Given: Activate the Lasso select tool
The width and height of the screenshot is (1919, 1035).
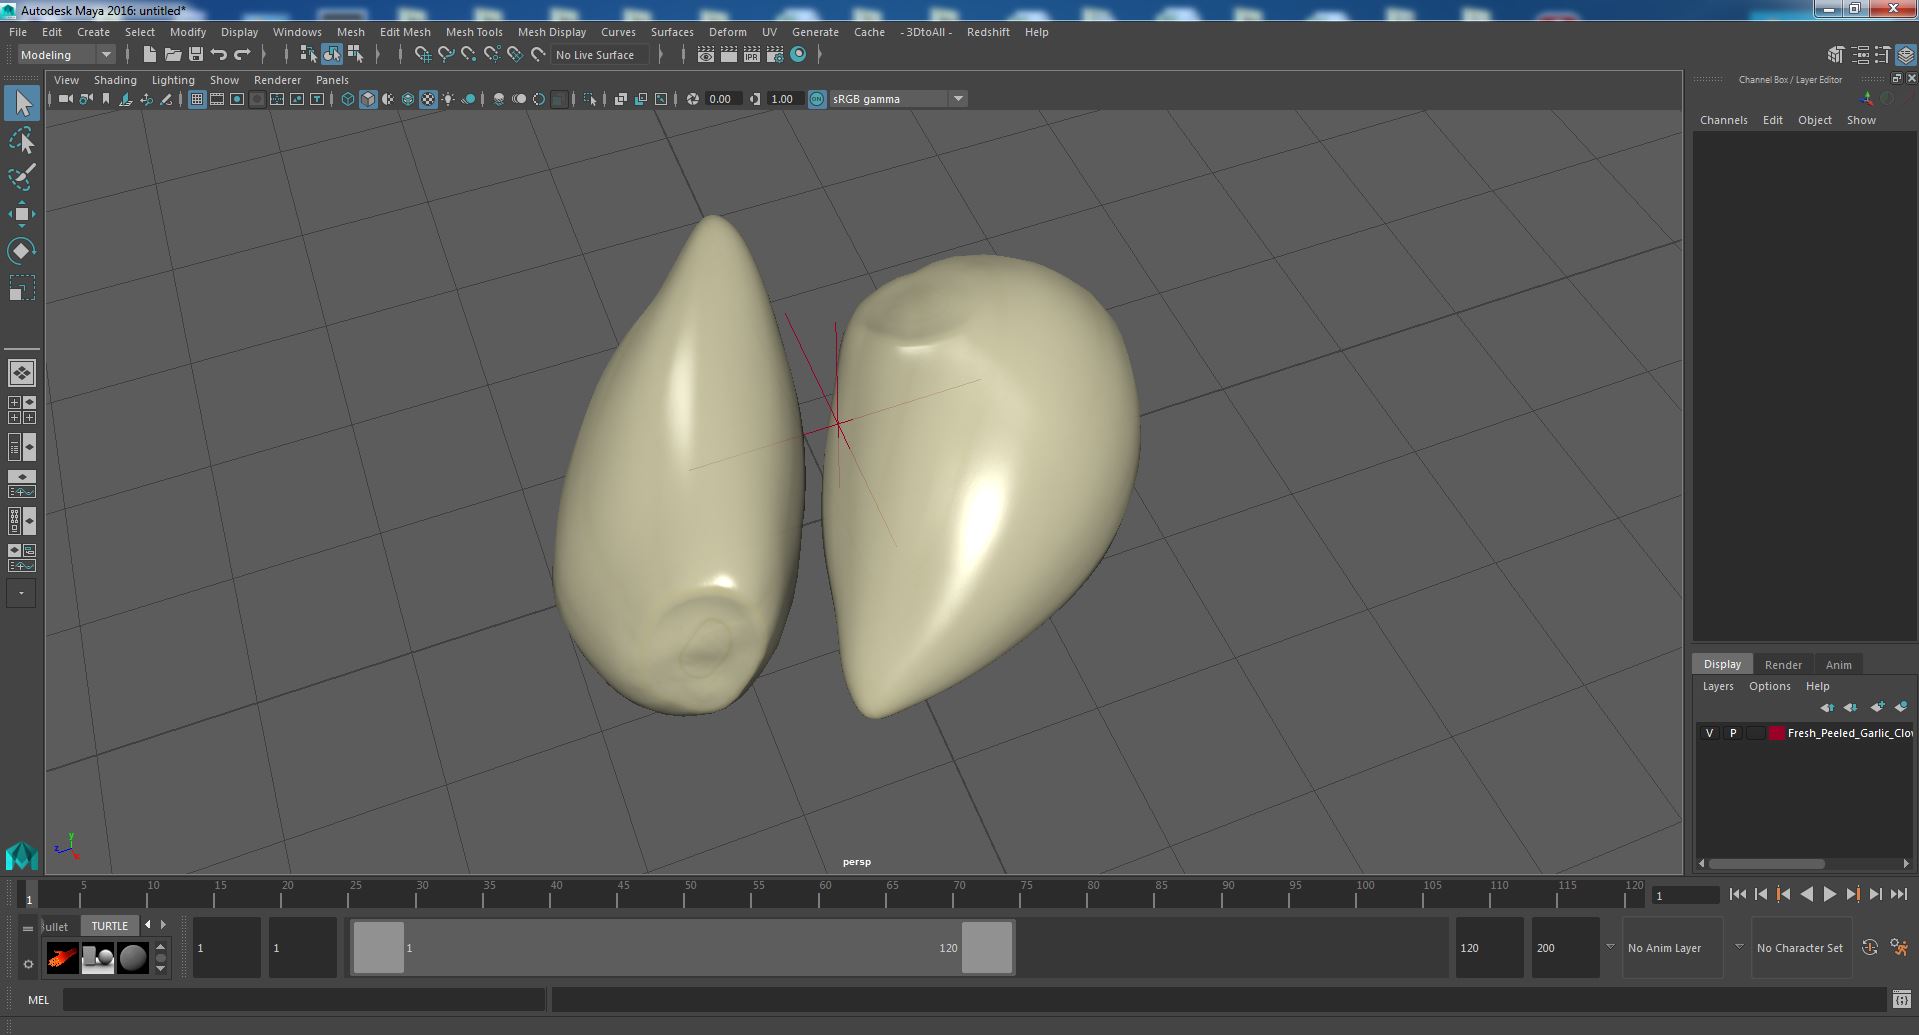Looking at the screenshot, I should click(21, 141).
